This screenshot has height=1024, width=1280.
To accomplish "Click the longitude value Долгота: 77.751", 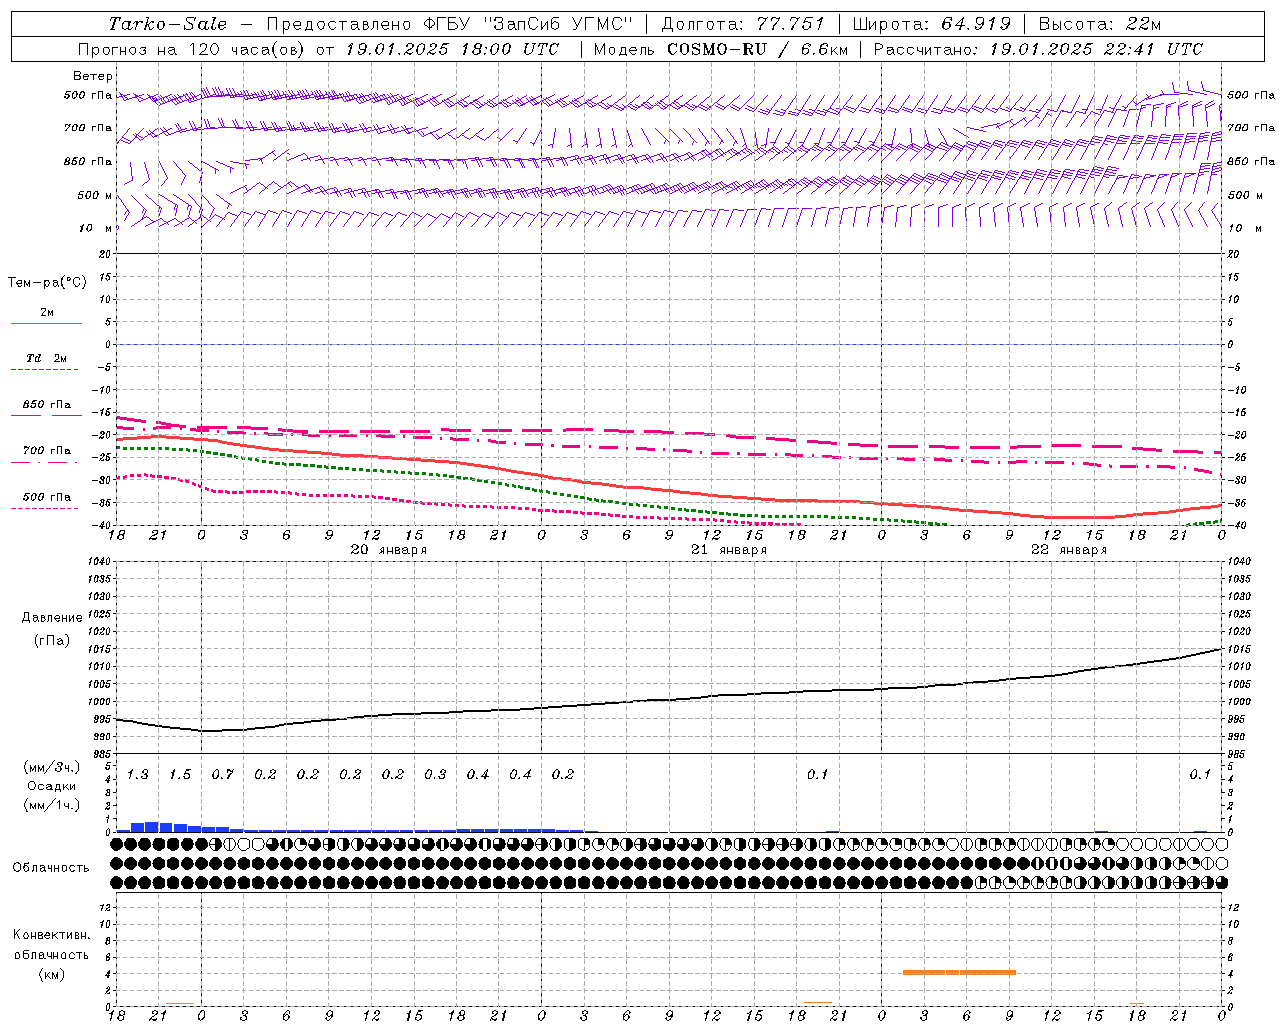I will [743, 24].
